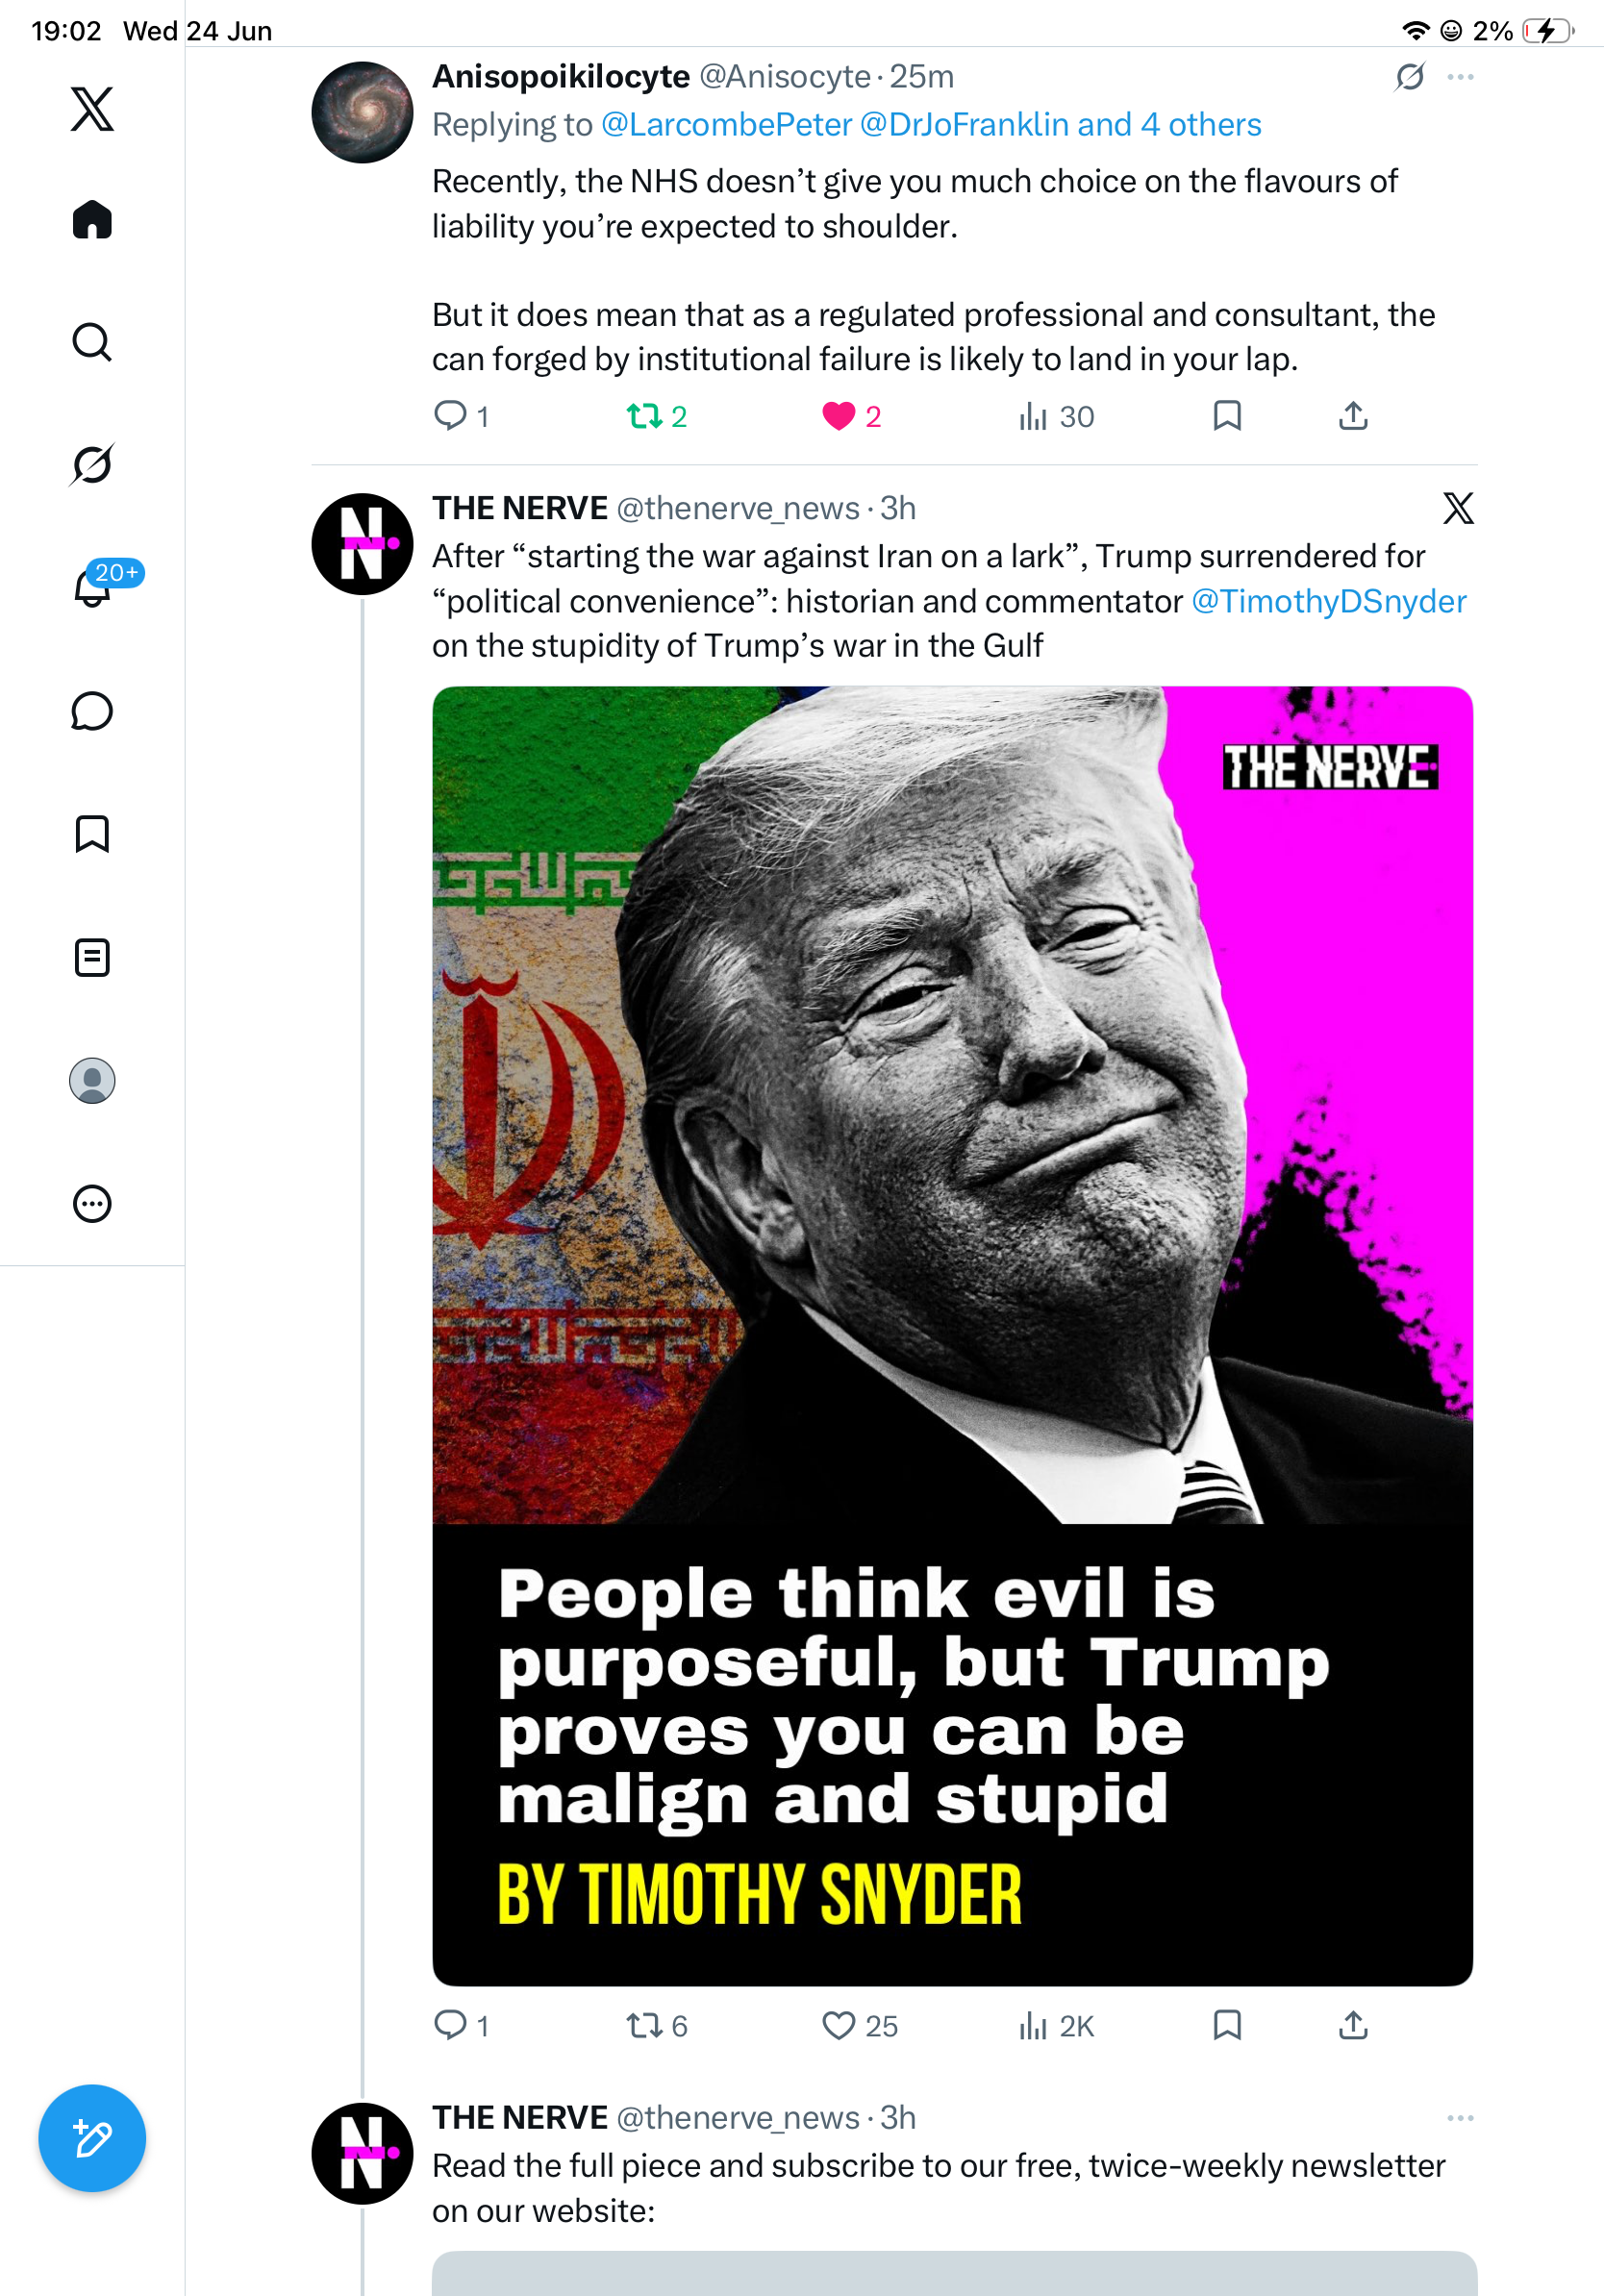The width and height of the screenshot is (1604, 2296).
Task: Open the Grok icon in sidebar
Action: [x=92, y=464]
